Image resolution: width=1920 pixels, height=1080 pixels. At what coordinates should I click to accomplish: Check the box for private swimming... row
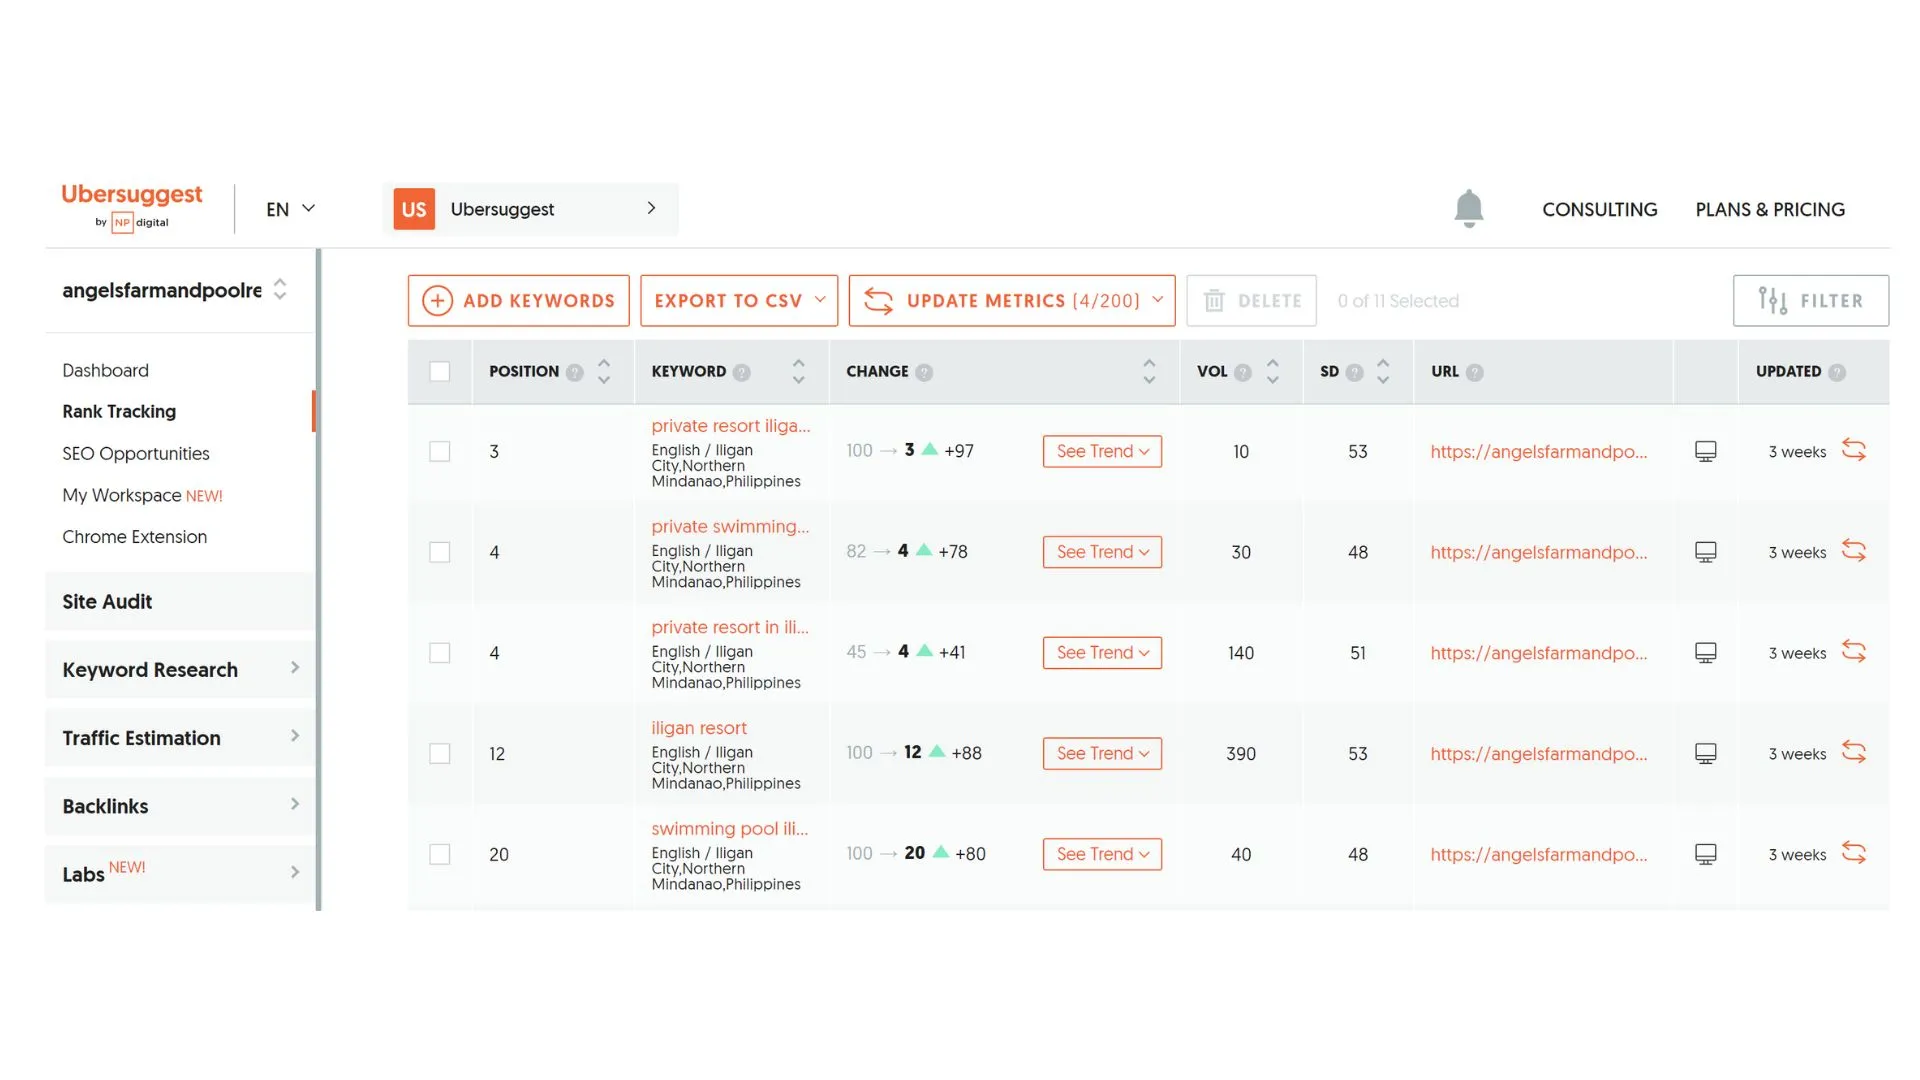[439, 552]
